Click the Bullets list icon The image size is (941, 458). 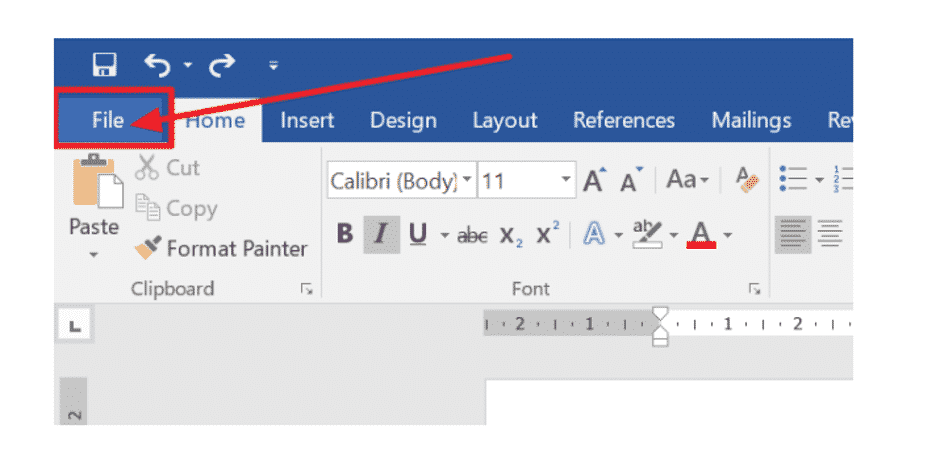coord(793,179)
